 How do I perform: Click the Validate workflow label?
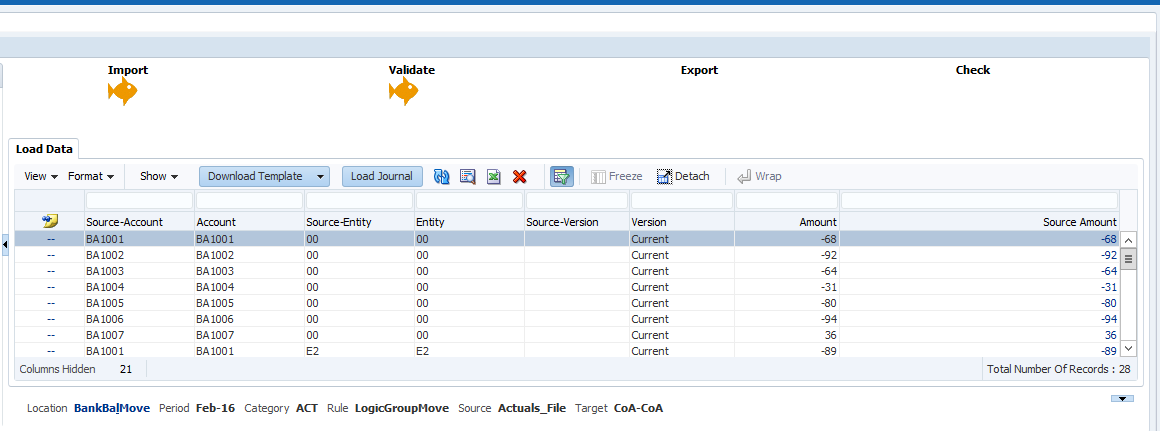click(412, 70)
